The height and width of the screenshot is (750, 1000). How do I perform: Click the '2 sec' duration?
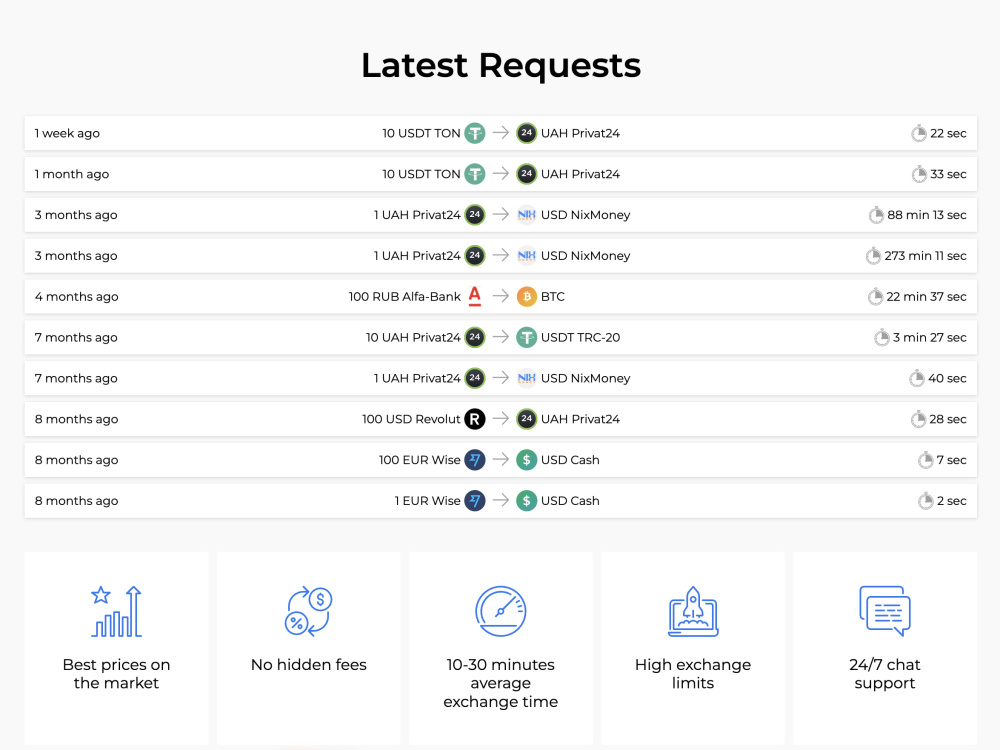(952, 501)
